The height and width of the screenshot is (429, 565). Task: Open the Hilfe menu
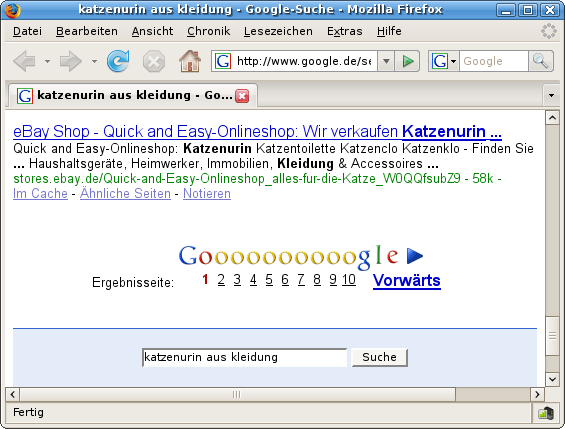point(389,31)
